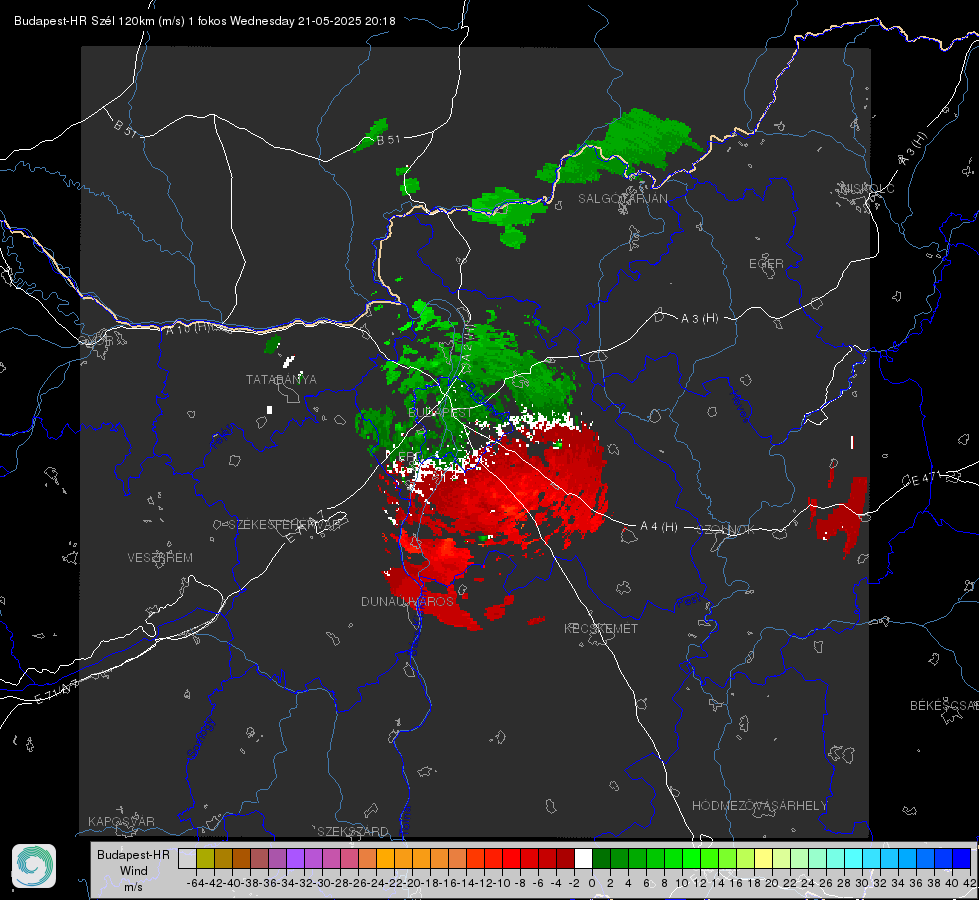
Task: Click the blue 'Heves' county label
Action: [x=739, y=406]
